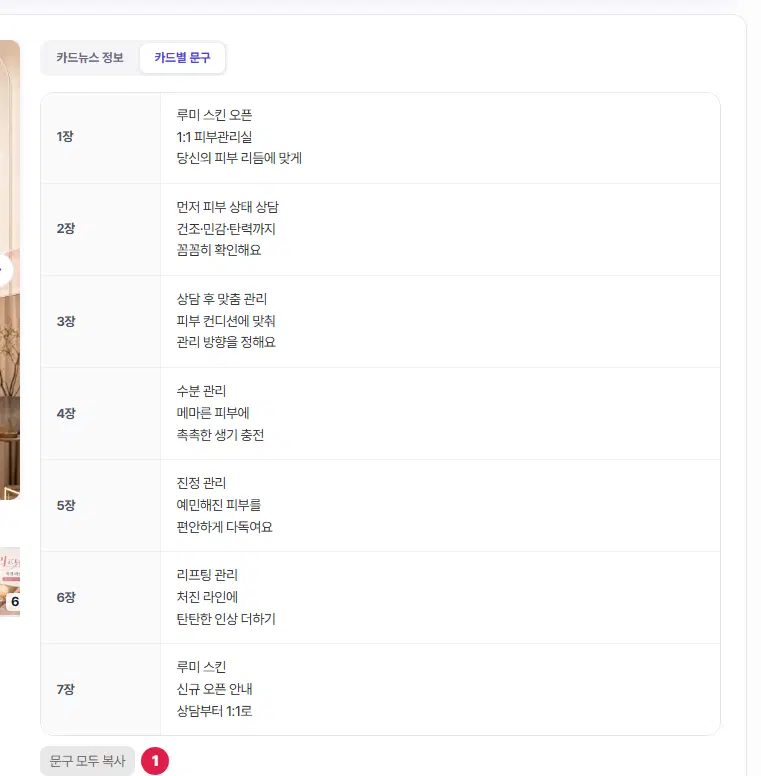Screen dimensions: 761x776
Task: Click the 6장 row label
Action: click(66, 597)
